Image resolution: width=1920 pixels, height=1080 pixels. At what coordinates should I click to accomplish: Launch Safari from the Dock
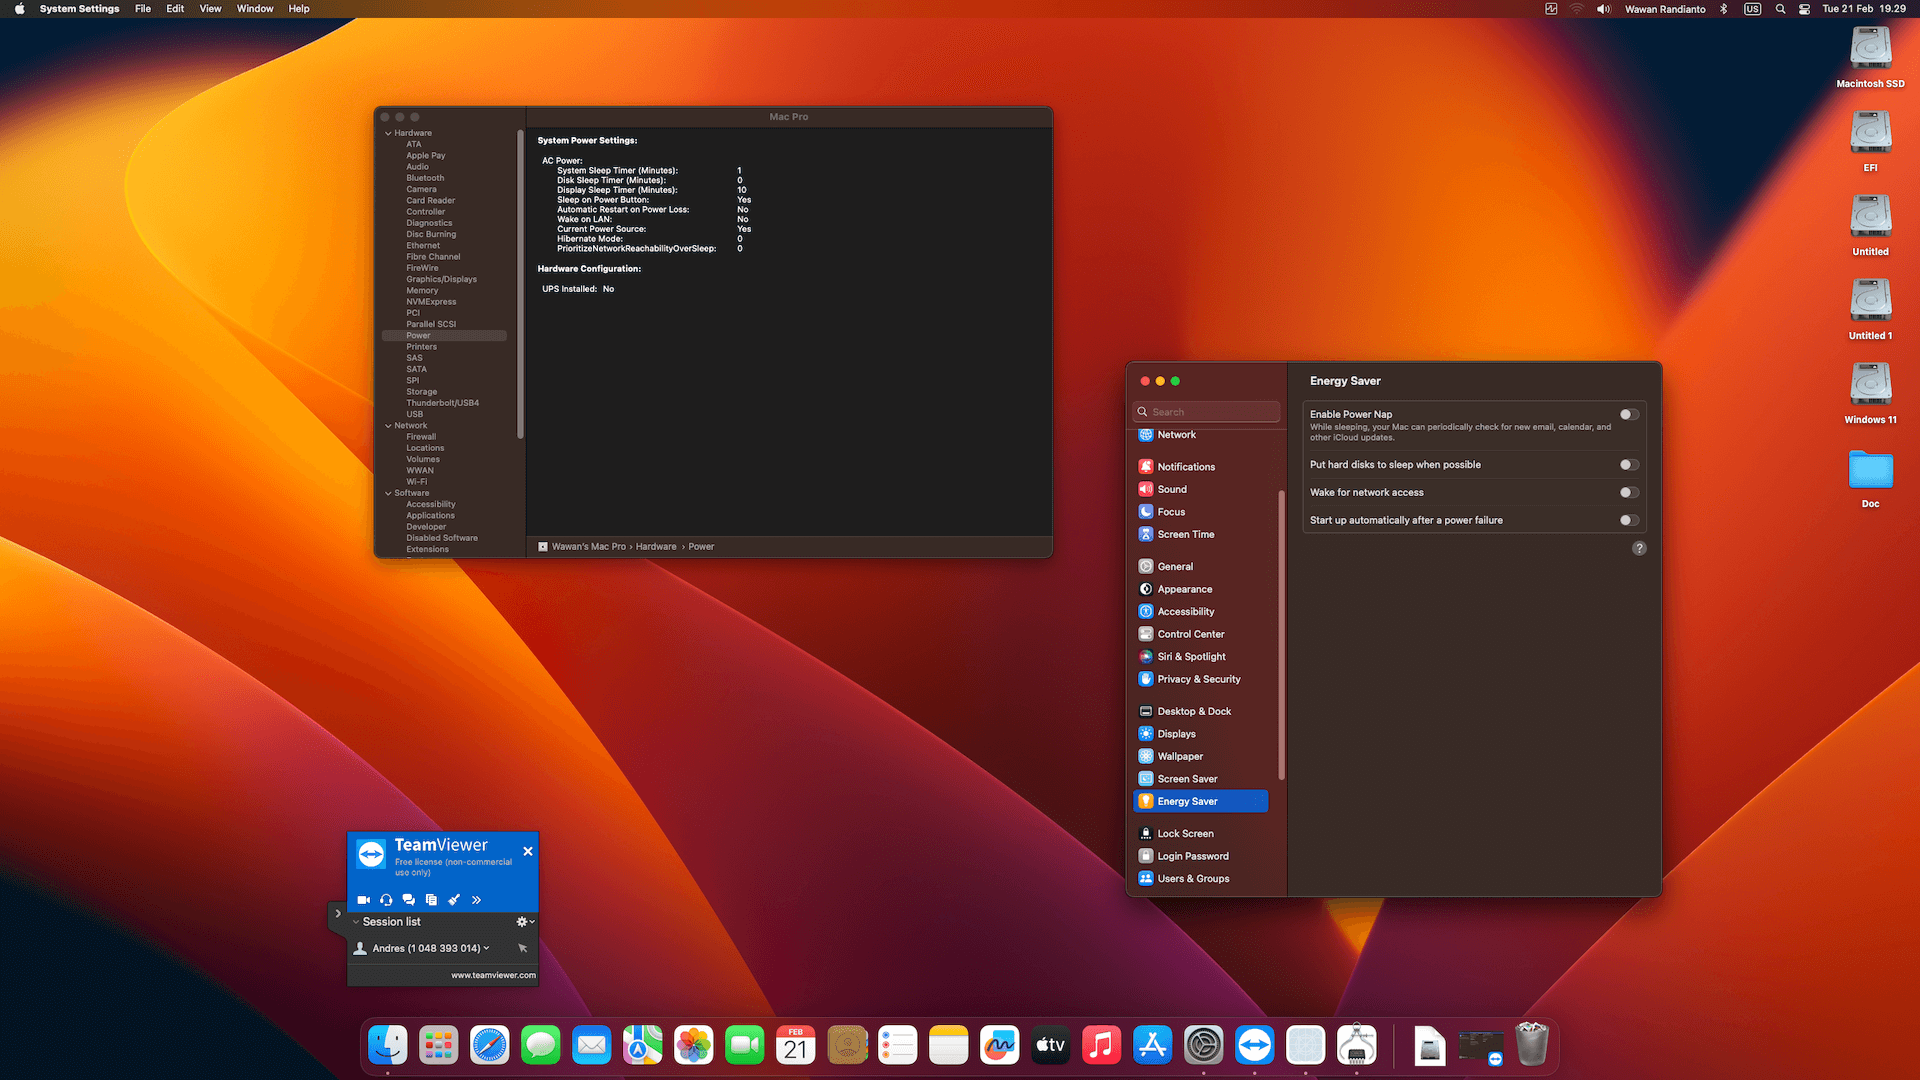click(x=490, y=1046)
